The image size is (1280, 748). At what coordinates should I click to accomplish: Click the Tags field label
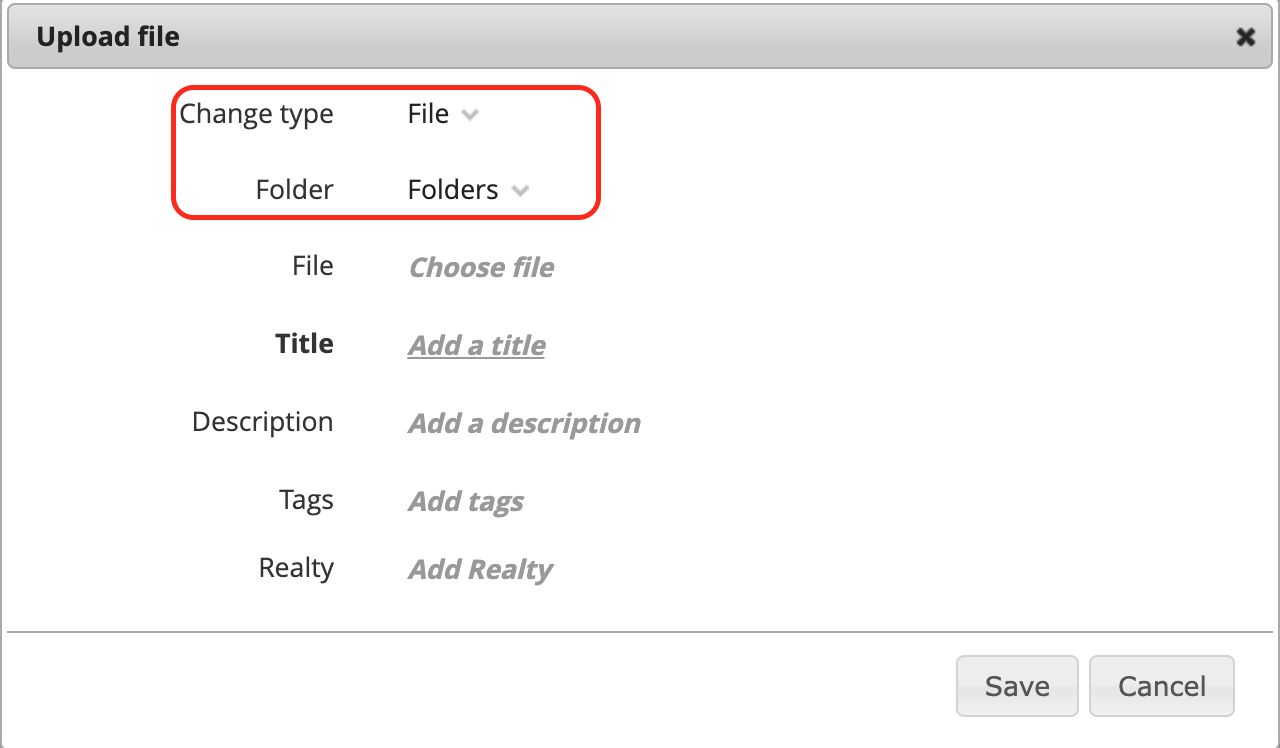[x=306, y=500]
